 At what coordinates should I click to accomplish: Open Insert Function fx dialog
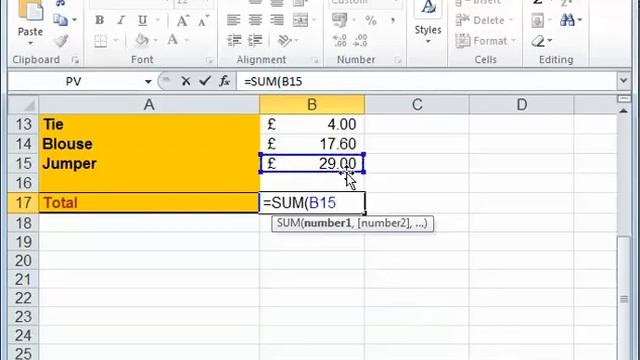click(x=224, y=81)
